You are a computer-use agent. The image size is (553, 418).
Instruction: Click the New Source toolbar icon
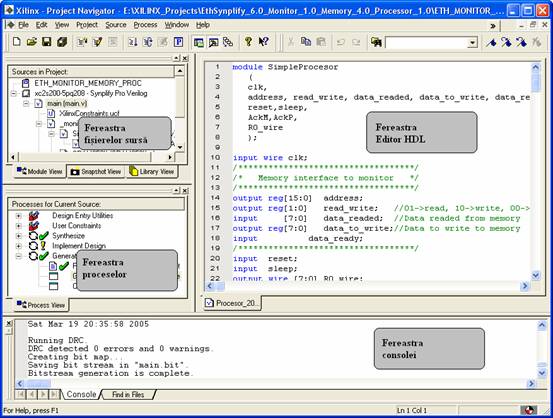tap(82, 42)
